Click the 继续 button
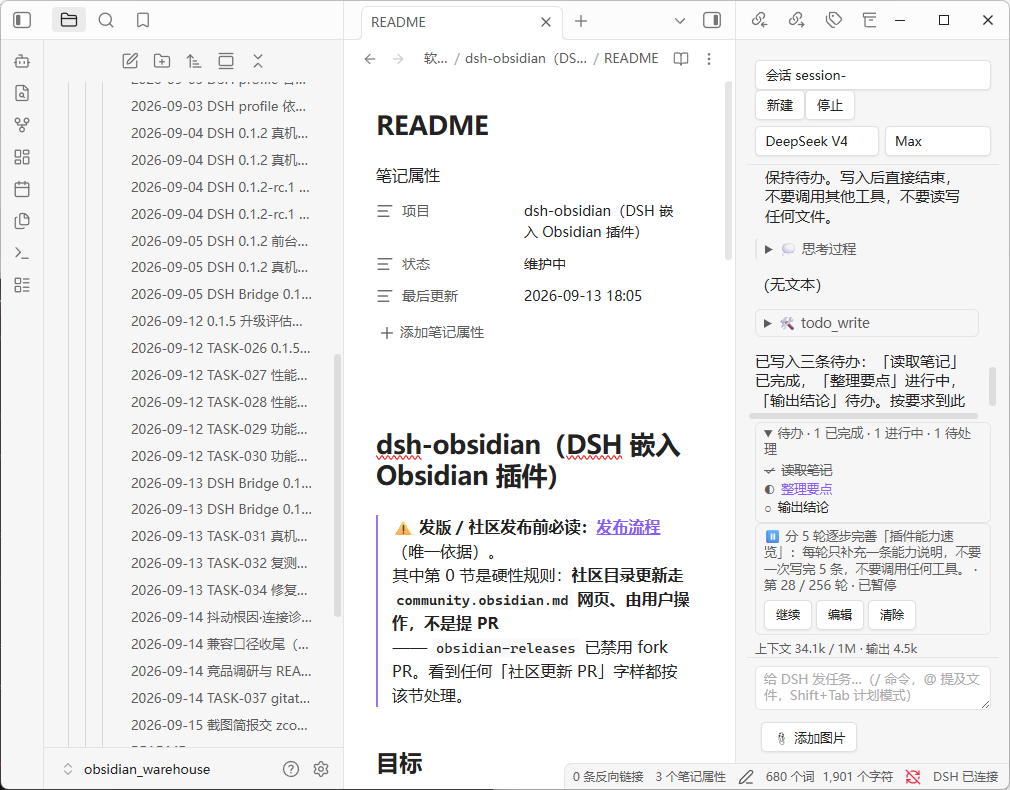The width and height of the screenshot is (1010, 790). (788, 615)
